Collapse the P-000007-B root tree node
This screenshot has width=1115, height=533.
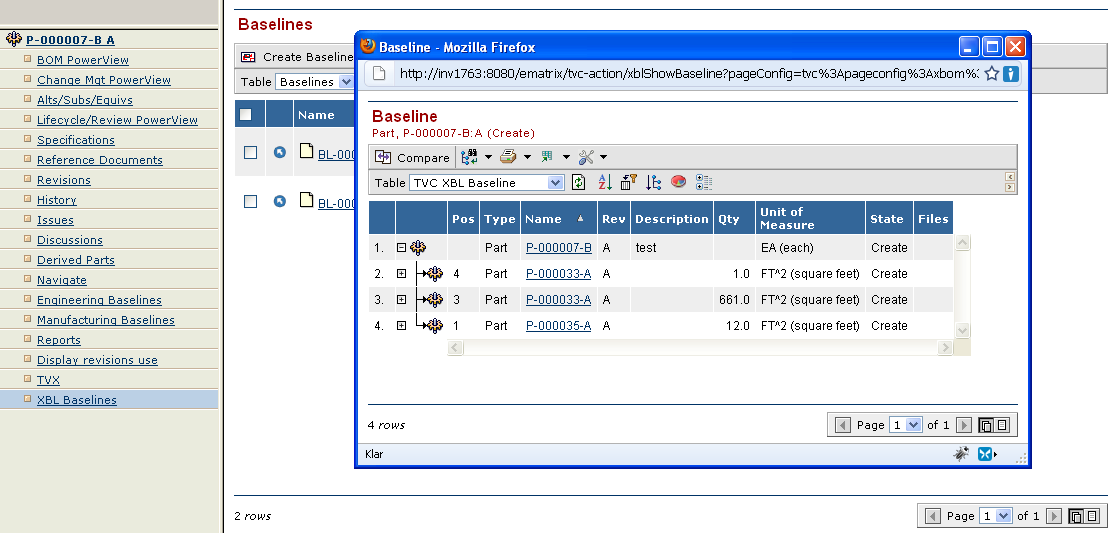pos(401,248)
